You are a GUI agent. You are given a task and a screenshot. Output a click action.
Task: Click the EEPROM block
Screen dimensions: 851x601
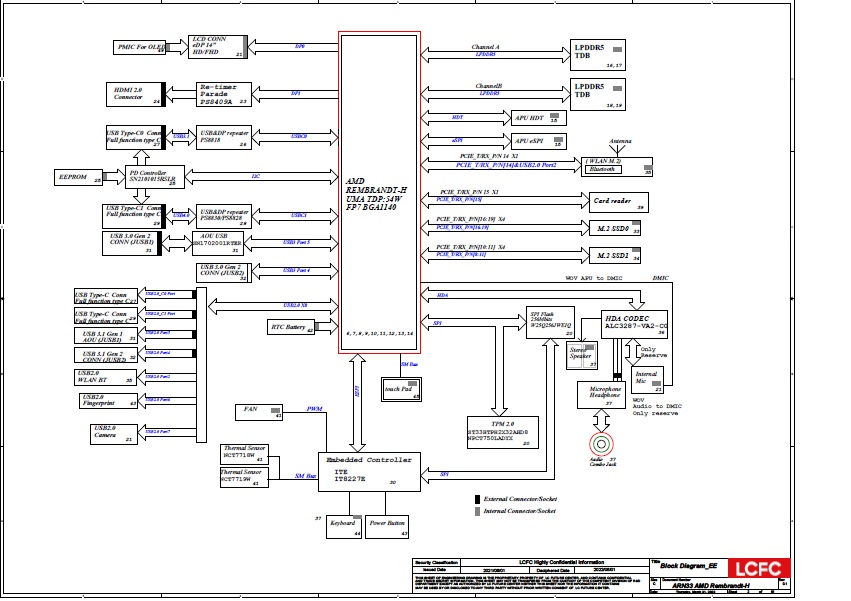click(x=79, y=178)
